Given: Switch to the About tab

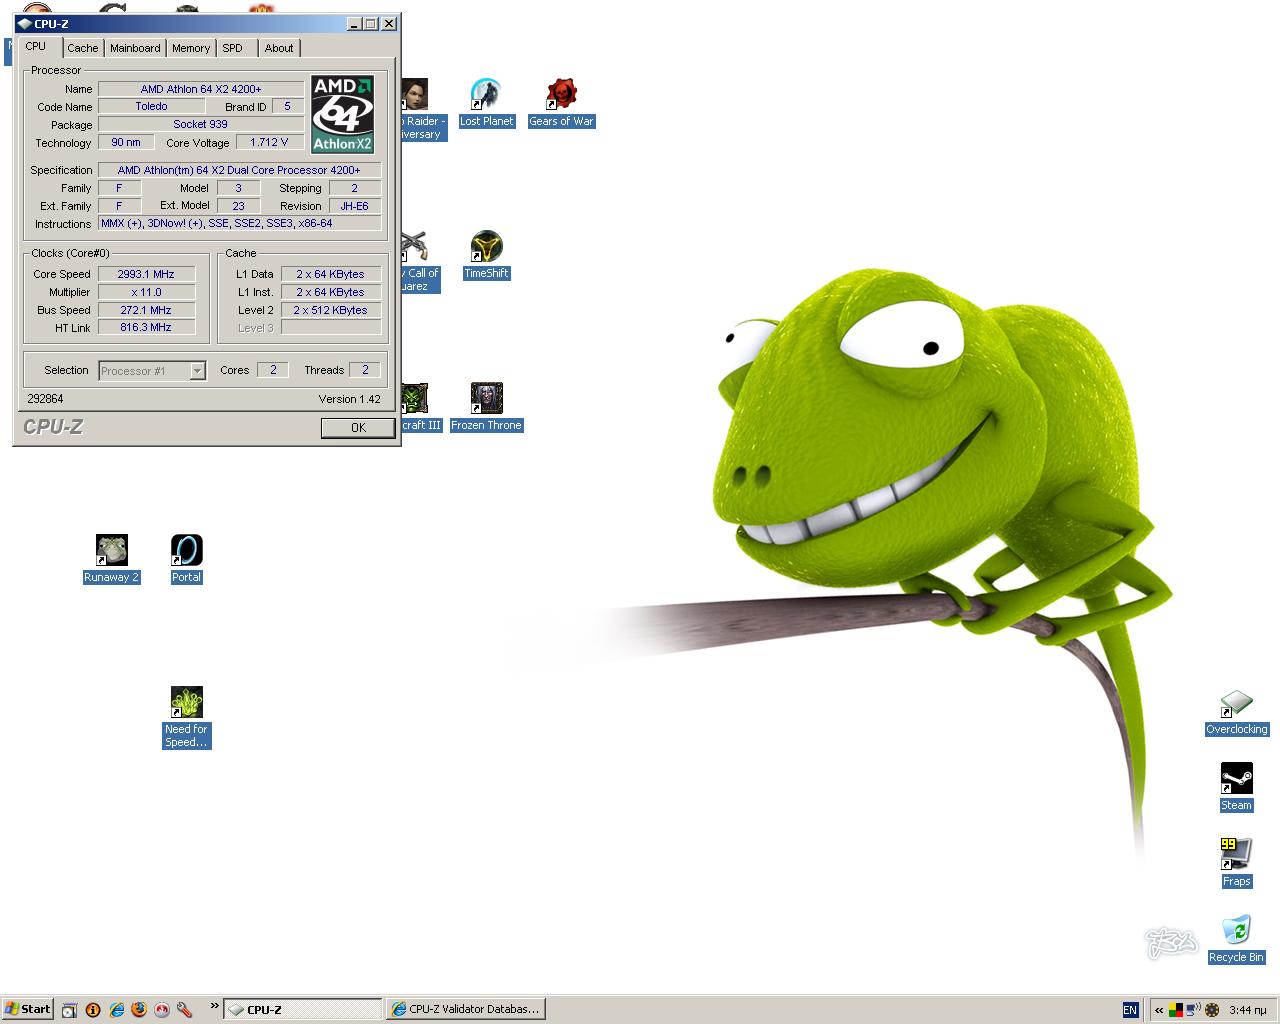Looking at the screenshot, I should pyautogui.click(x=279, y=48).
